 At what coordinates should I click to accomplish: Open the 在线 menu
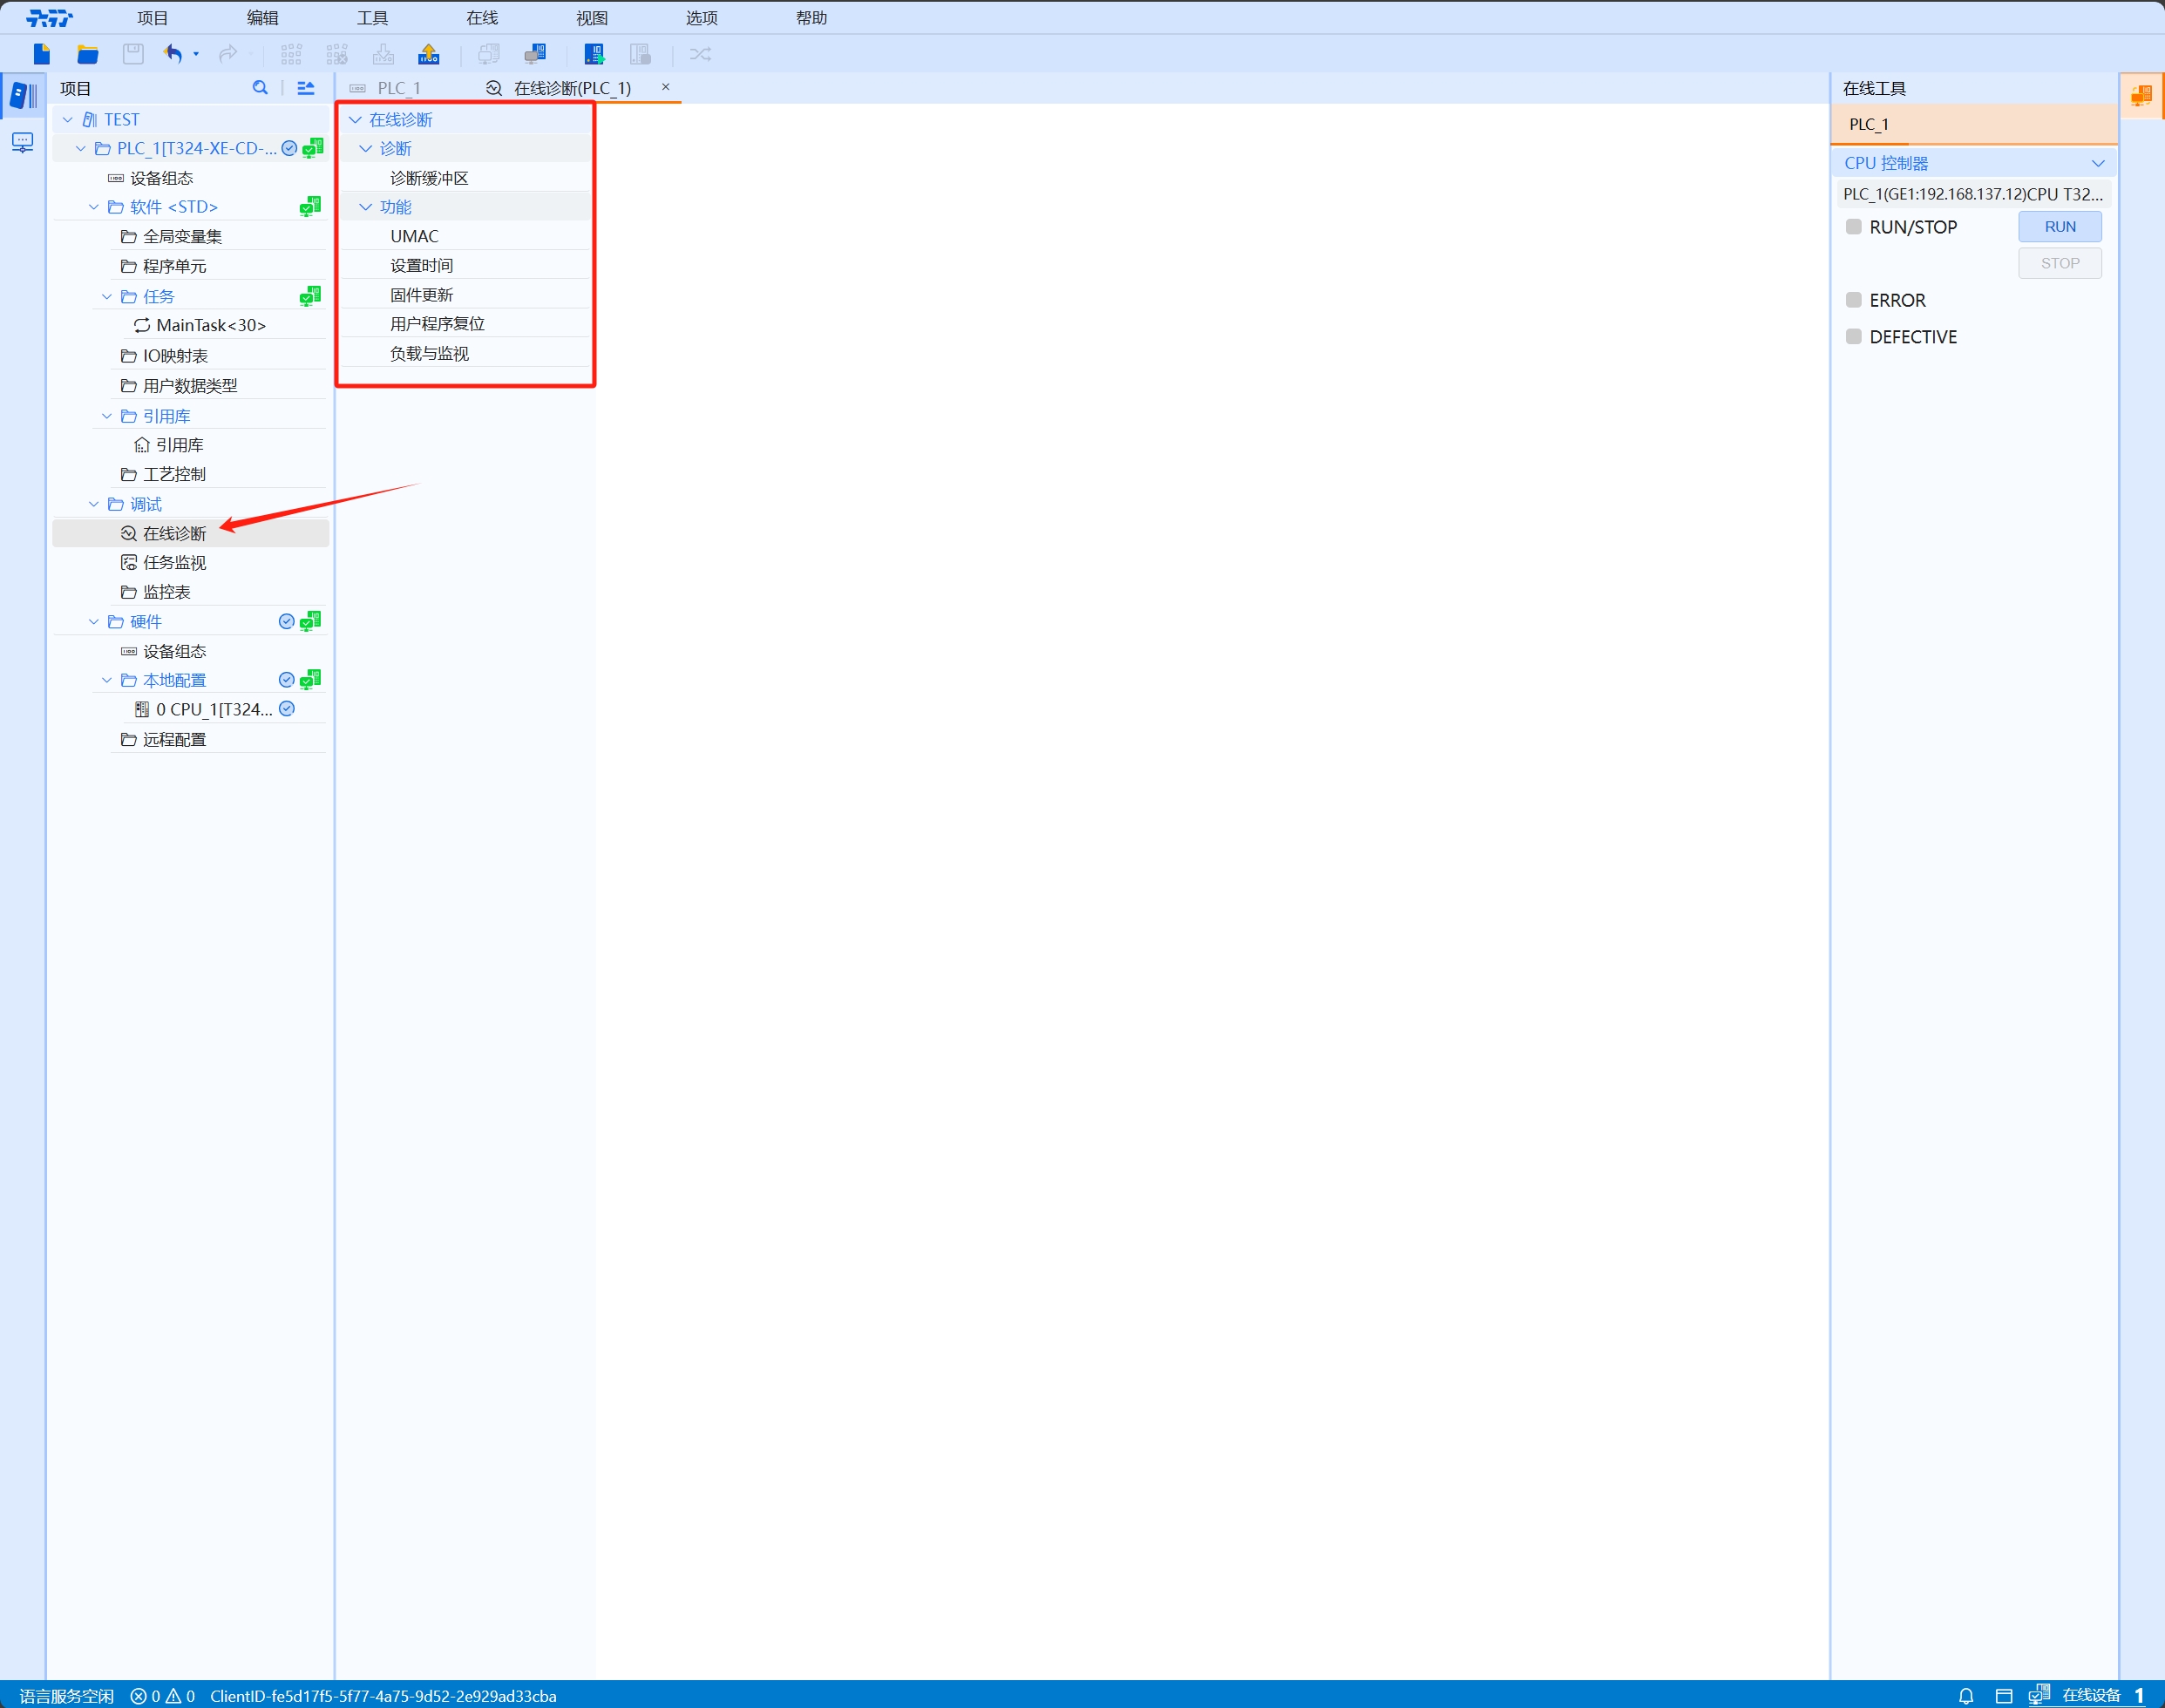pyautogui.click(x=482, y=18)
